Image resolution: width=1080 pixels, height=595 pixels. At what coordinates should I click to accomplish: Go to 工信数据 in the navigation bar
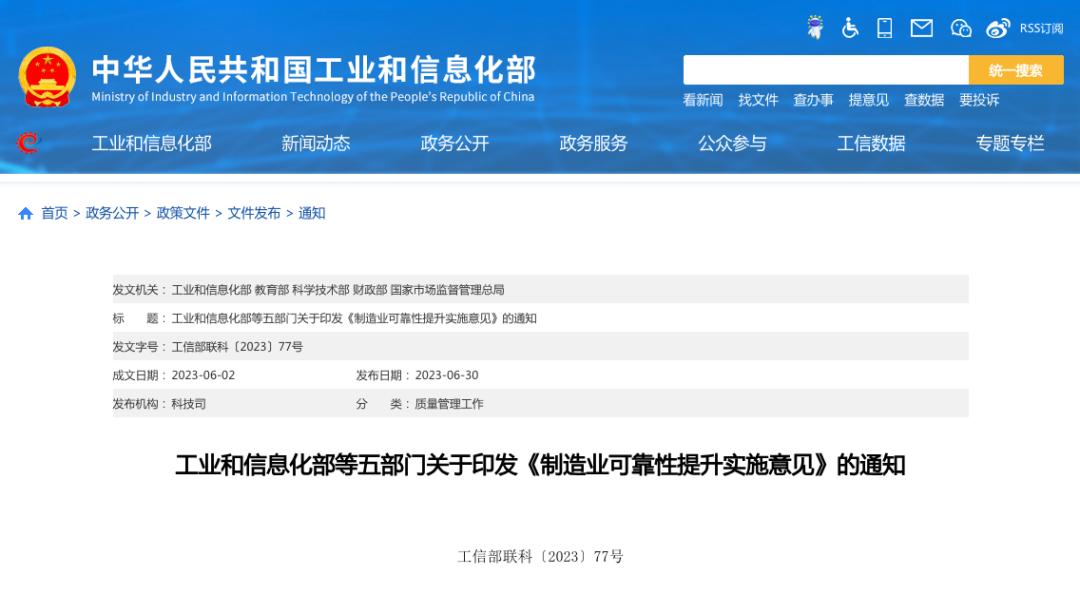pos(871,143)
